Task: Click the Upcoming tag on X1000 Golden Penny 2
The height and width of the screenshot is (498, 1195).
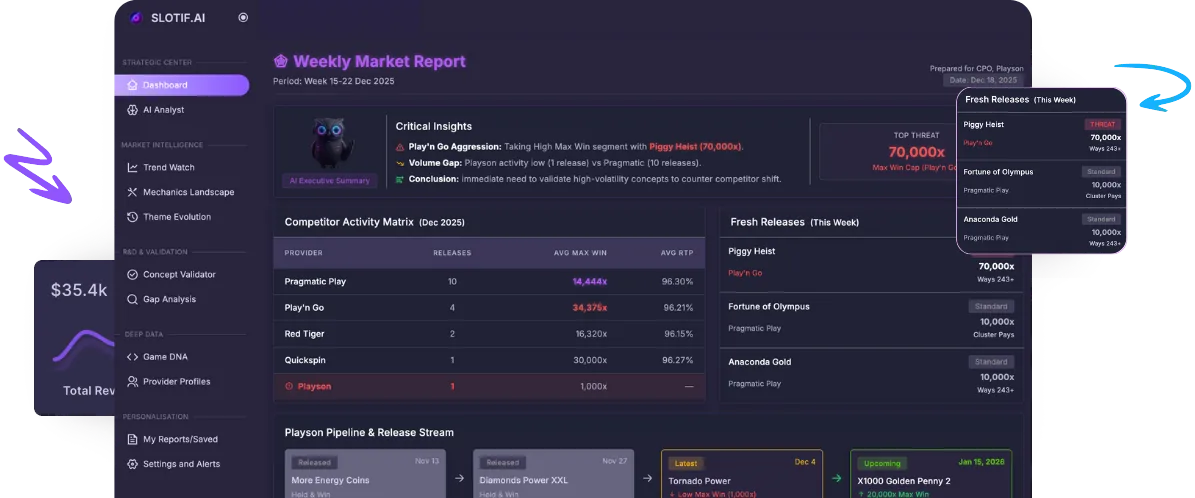Action: (x=883, y=463)
